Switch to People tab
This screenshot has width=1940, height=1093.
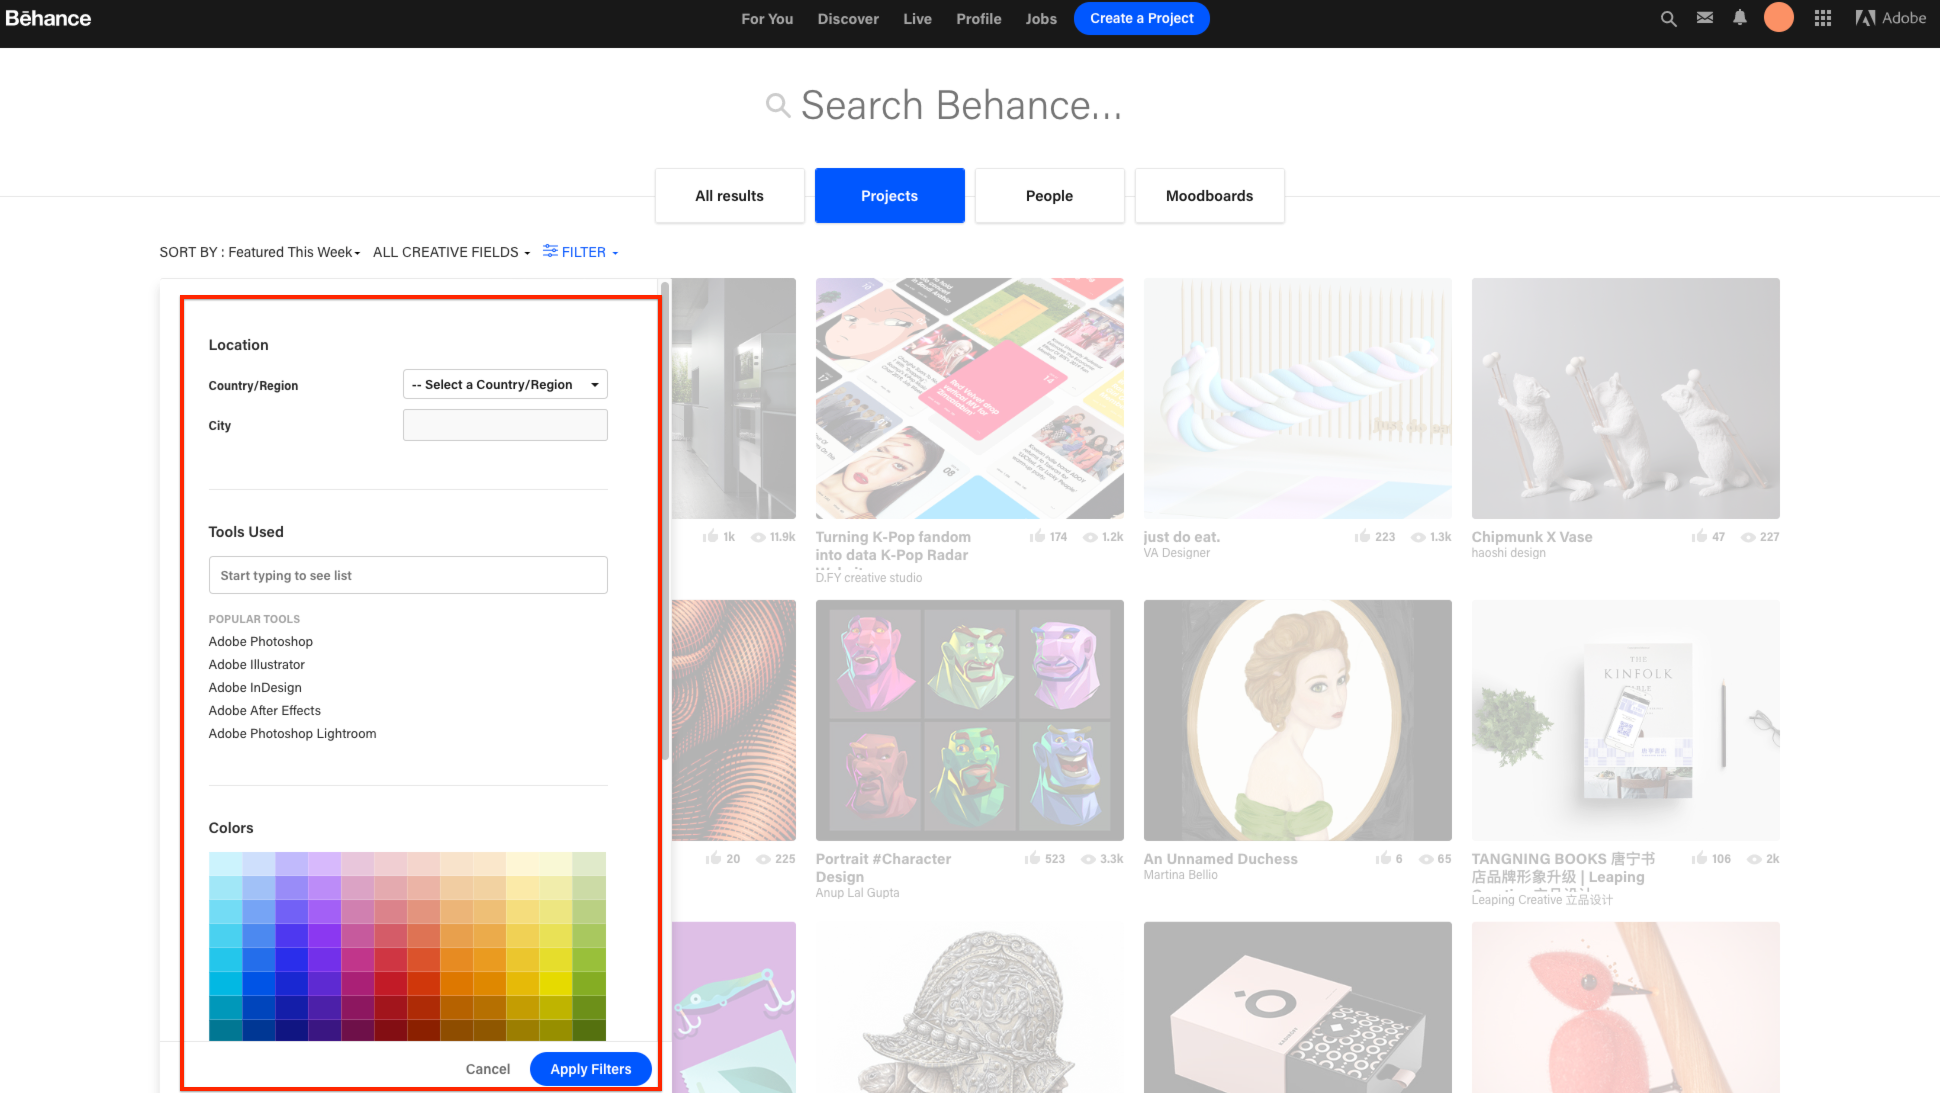[1049, 196]
